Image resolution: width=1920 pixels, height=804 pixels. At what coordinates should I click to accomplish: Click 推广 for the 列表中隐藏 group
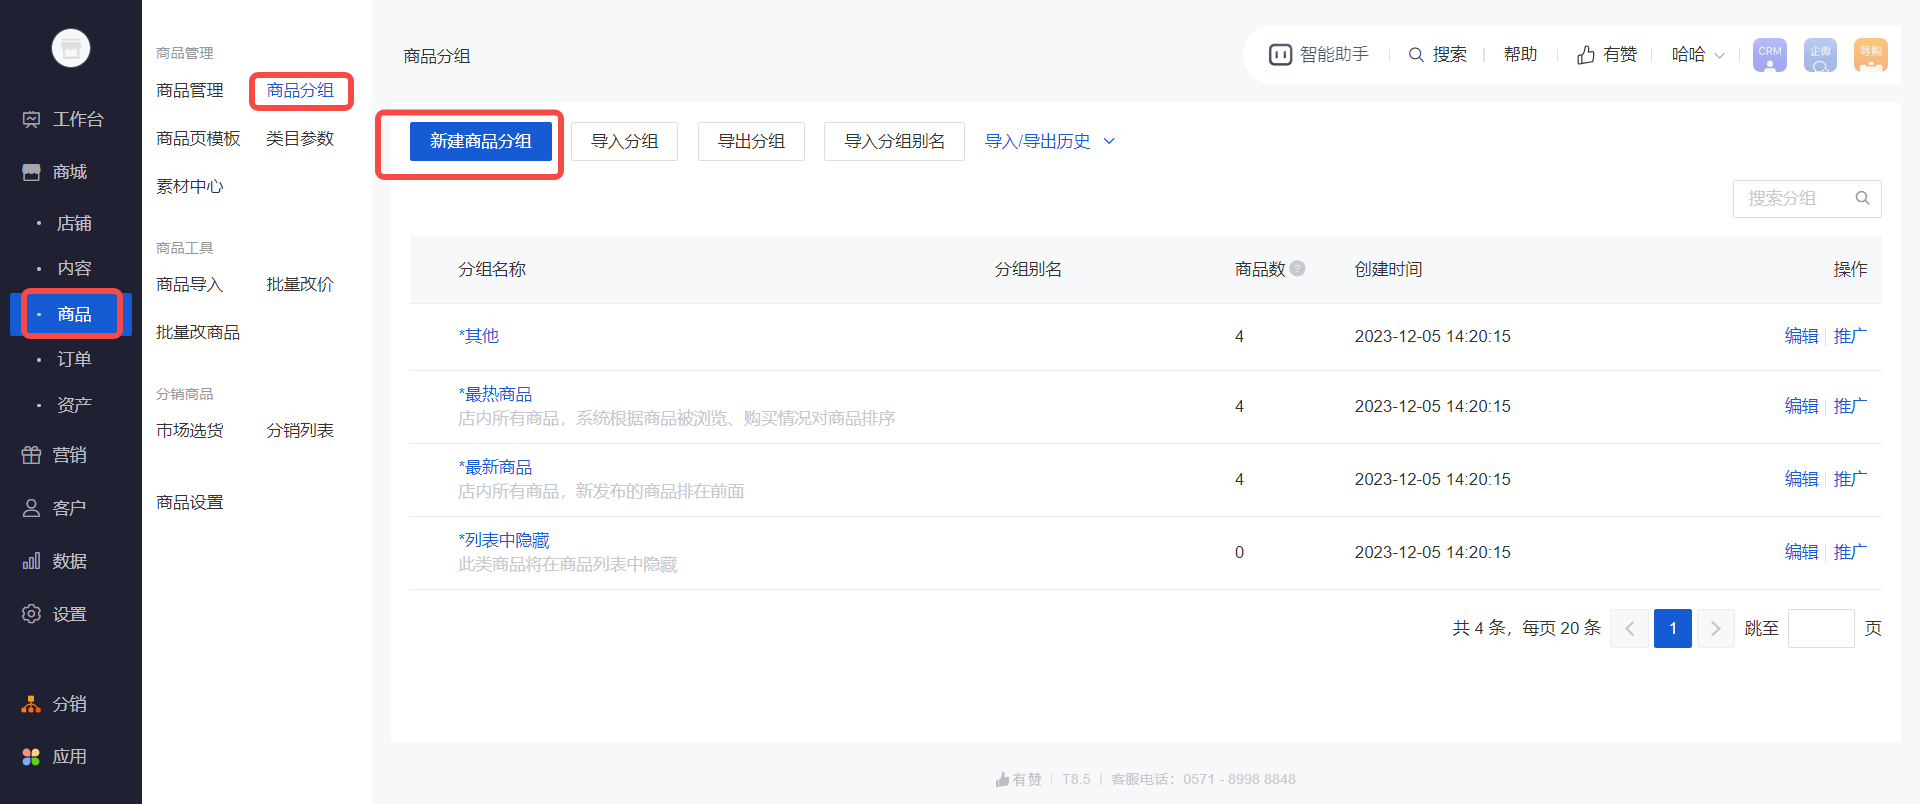coord(1849,552)
